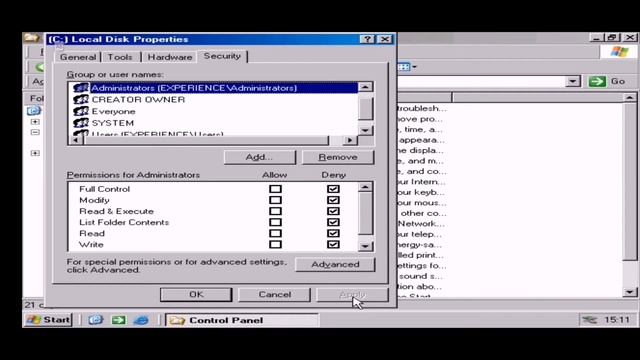This screenshot has width=640, height=360.
Task: Click the Windows logo in Control Panel
Action: tap(619, 52)
